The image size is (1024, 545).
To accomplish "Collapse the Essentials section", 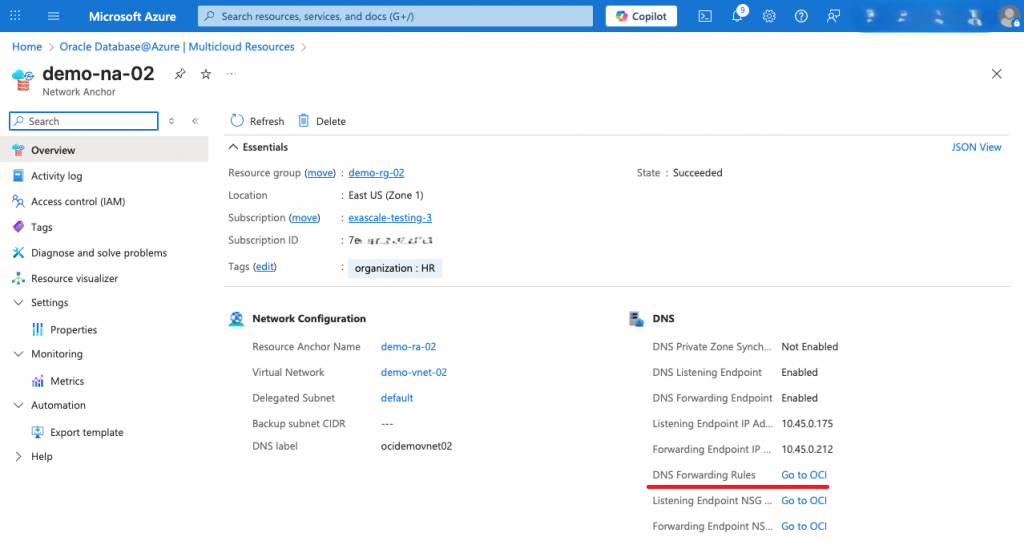I will (x=235, y=147).
